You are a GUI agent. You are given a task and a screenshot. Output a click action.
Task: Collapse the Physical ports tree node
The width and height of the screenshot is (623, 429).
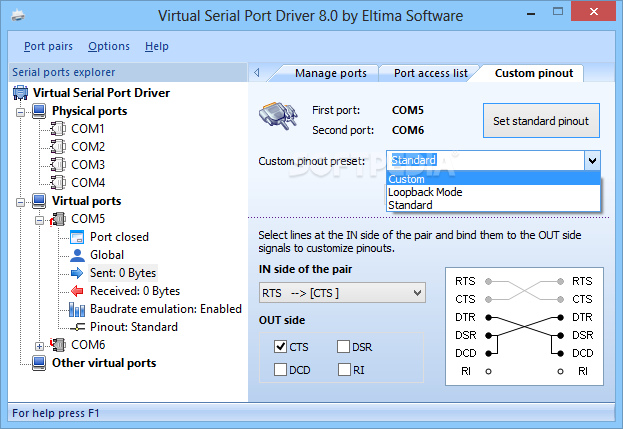point(20,112)
